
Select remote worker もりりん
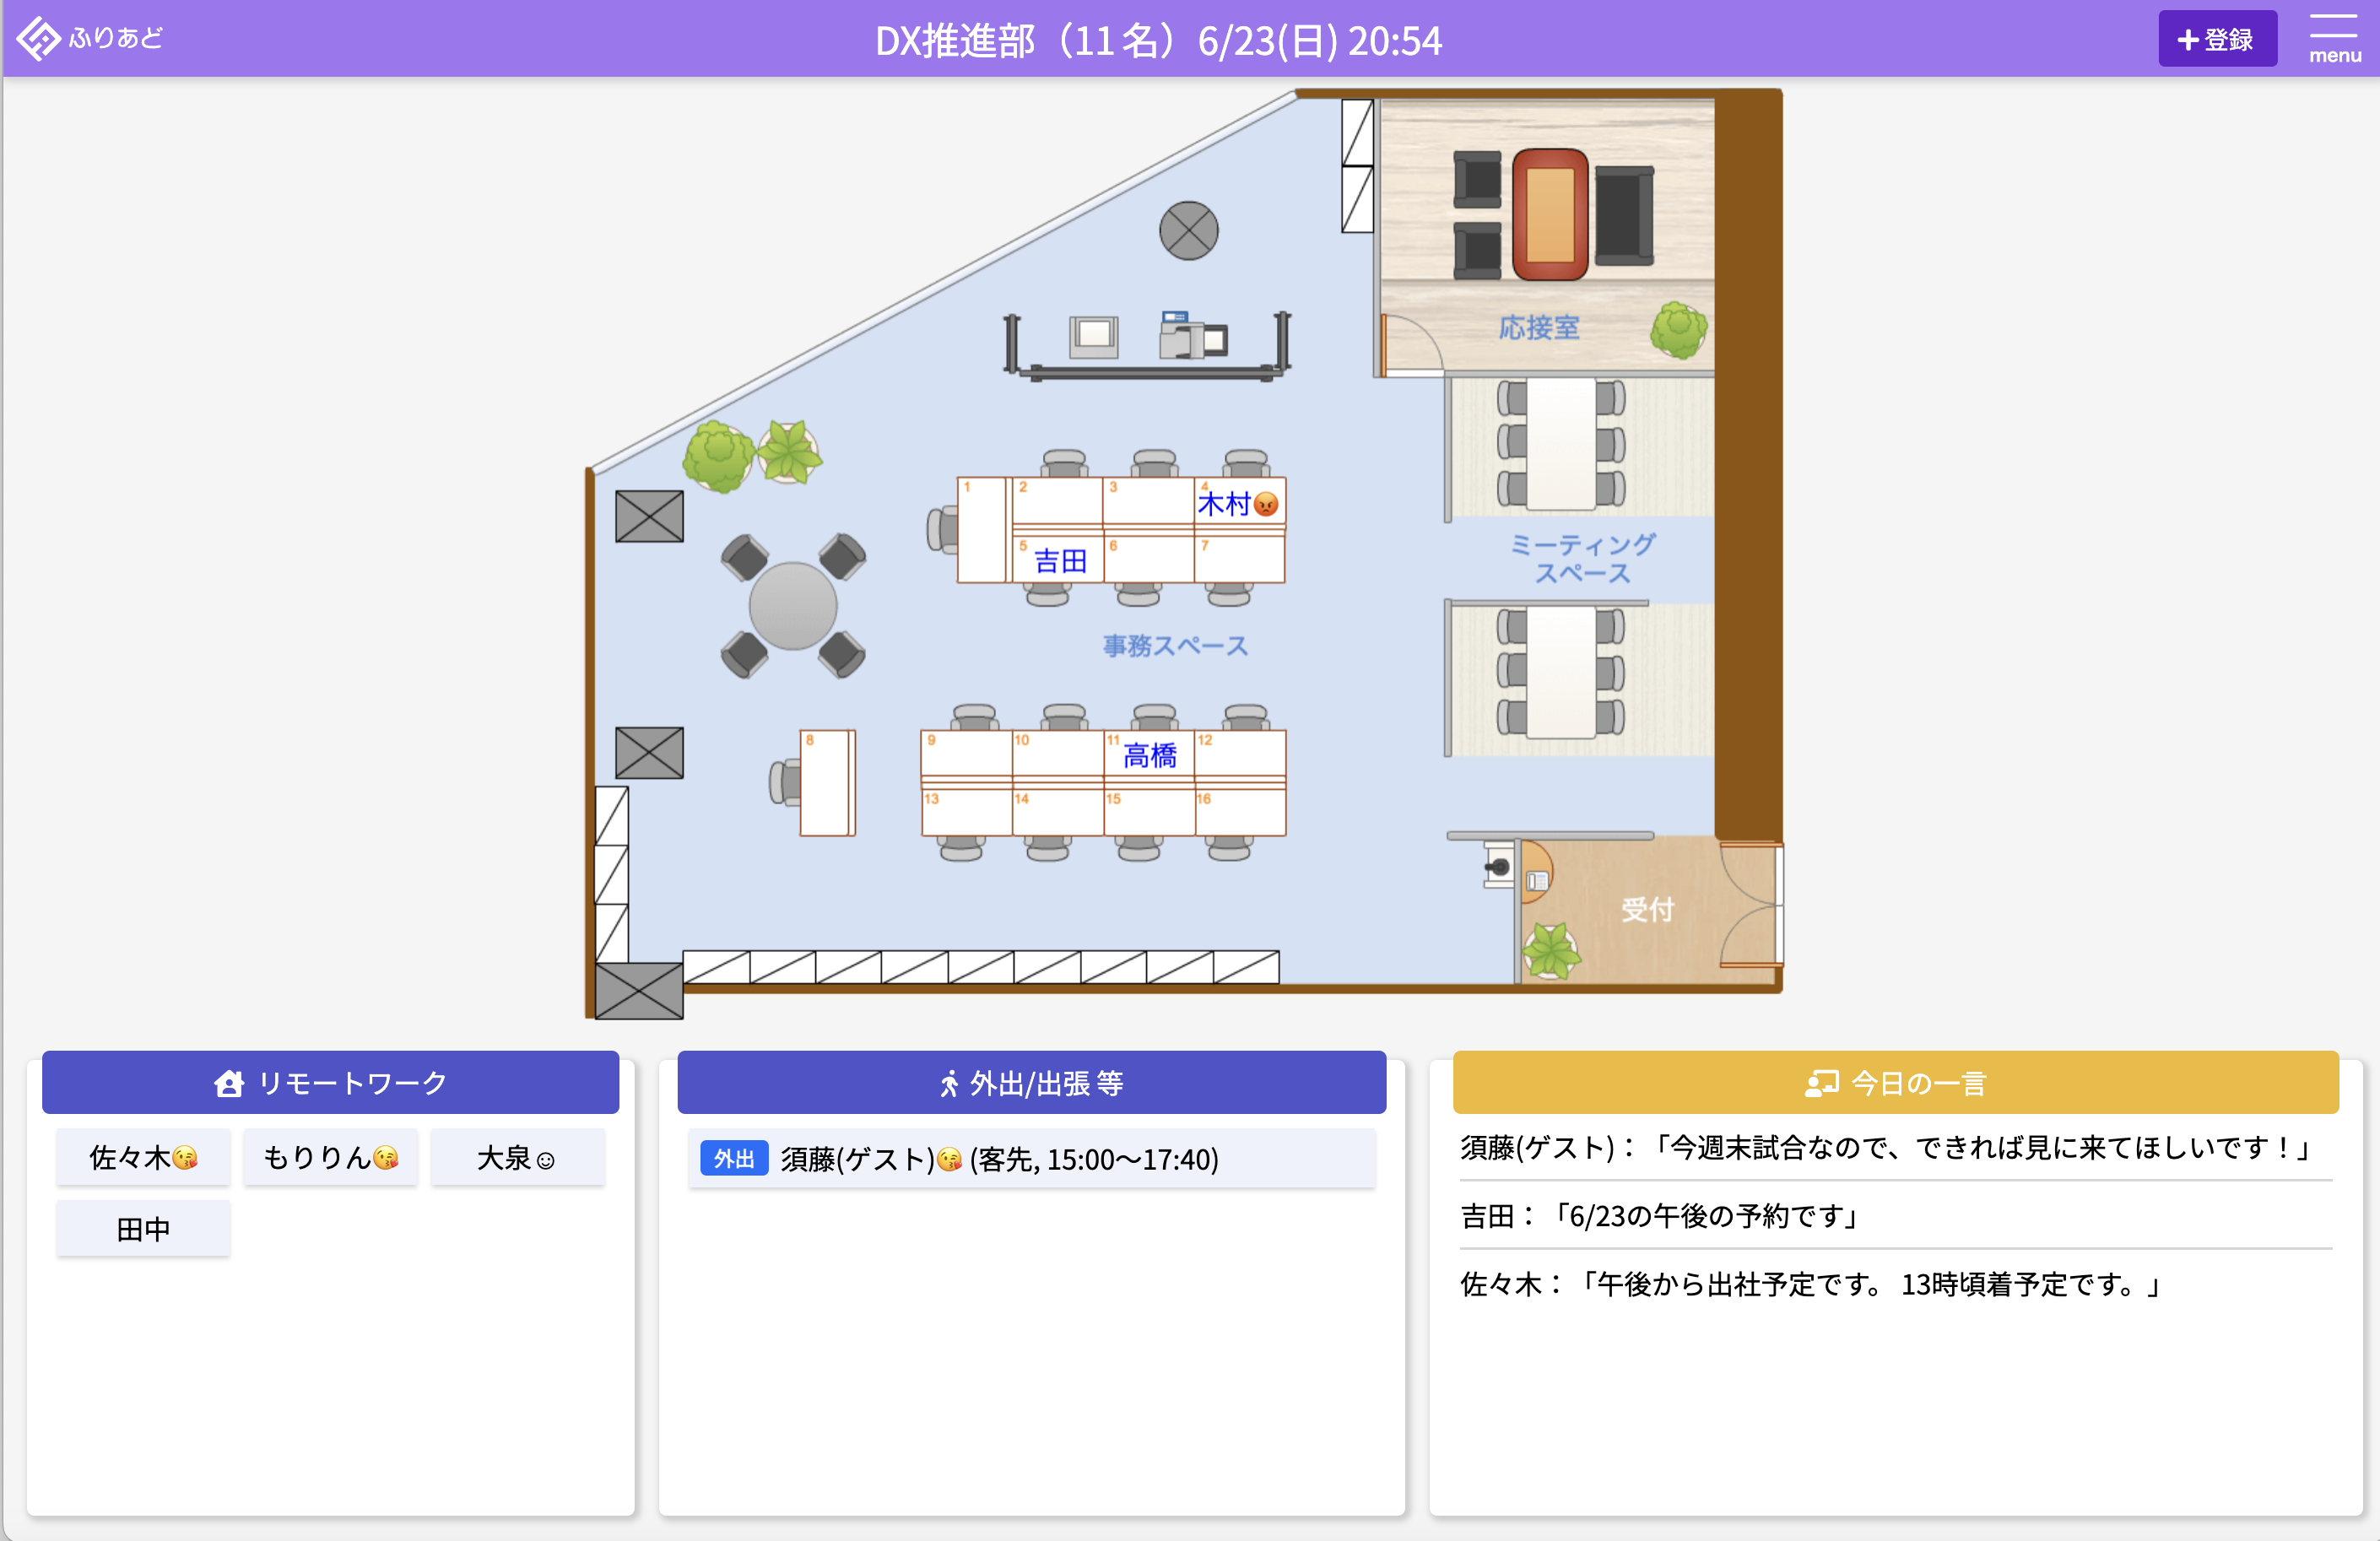tap(330, 1157)
